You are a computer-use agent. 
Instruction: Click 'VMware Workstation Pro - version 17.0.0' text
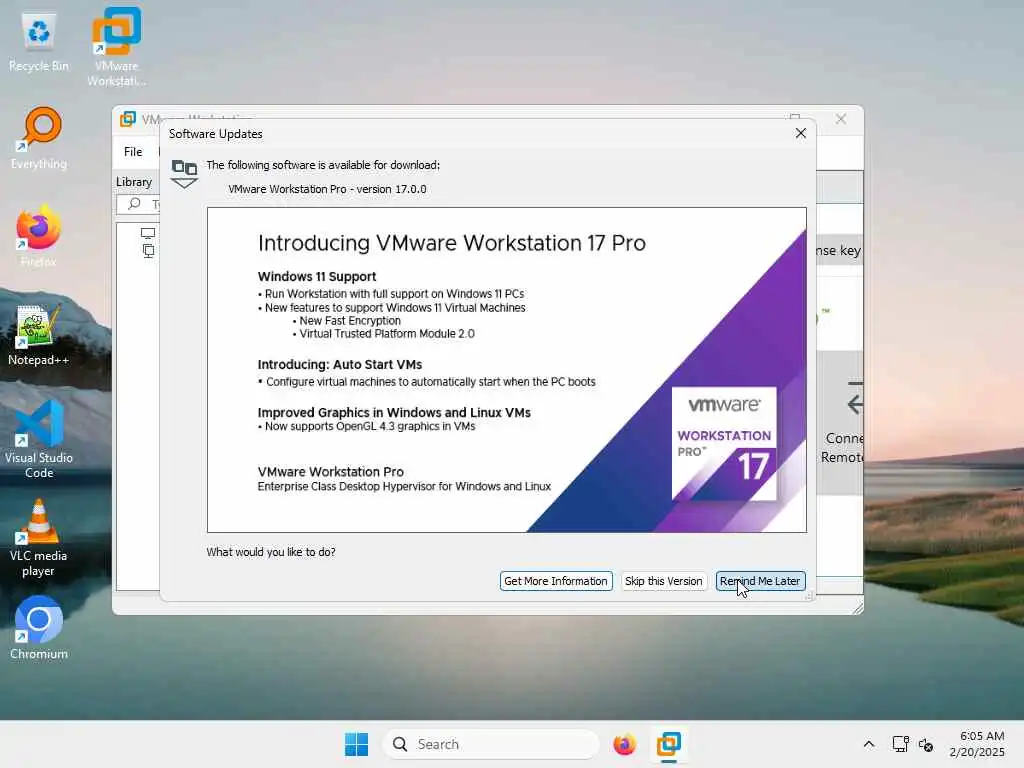(x=327, y=189)
